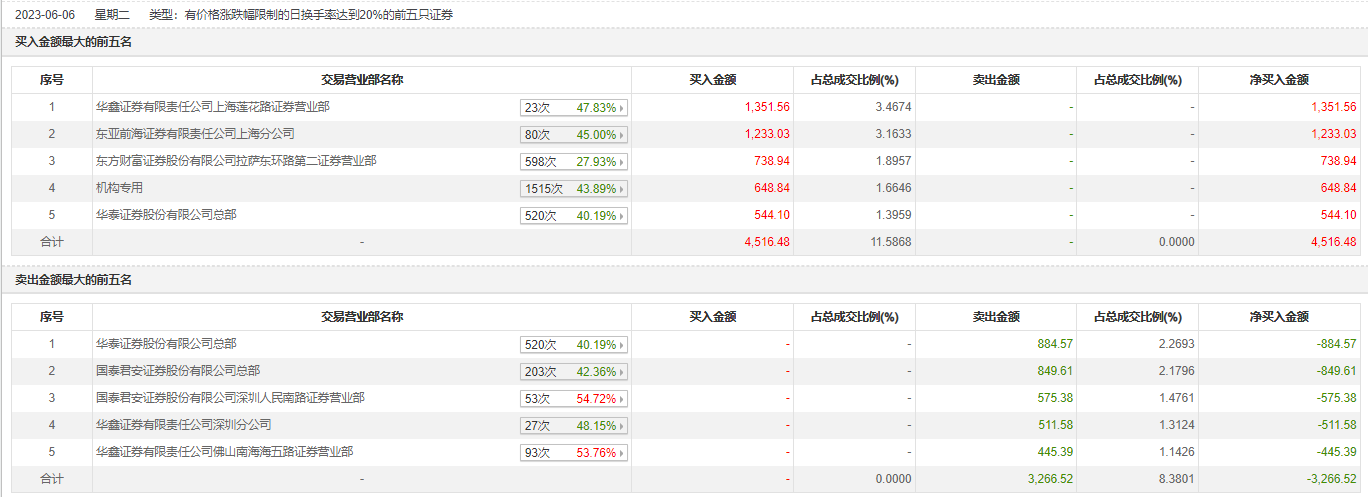Click 华鑫证券有限责任公司深圳分公司 link

click(x=182, y=425)
